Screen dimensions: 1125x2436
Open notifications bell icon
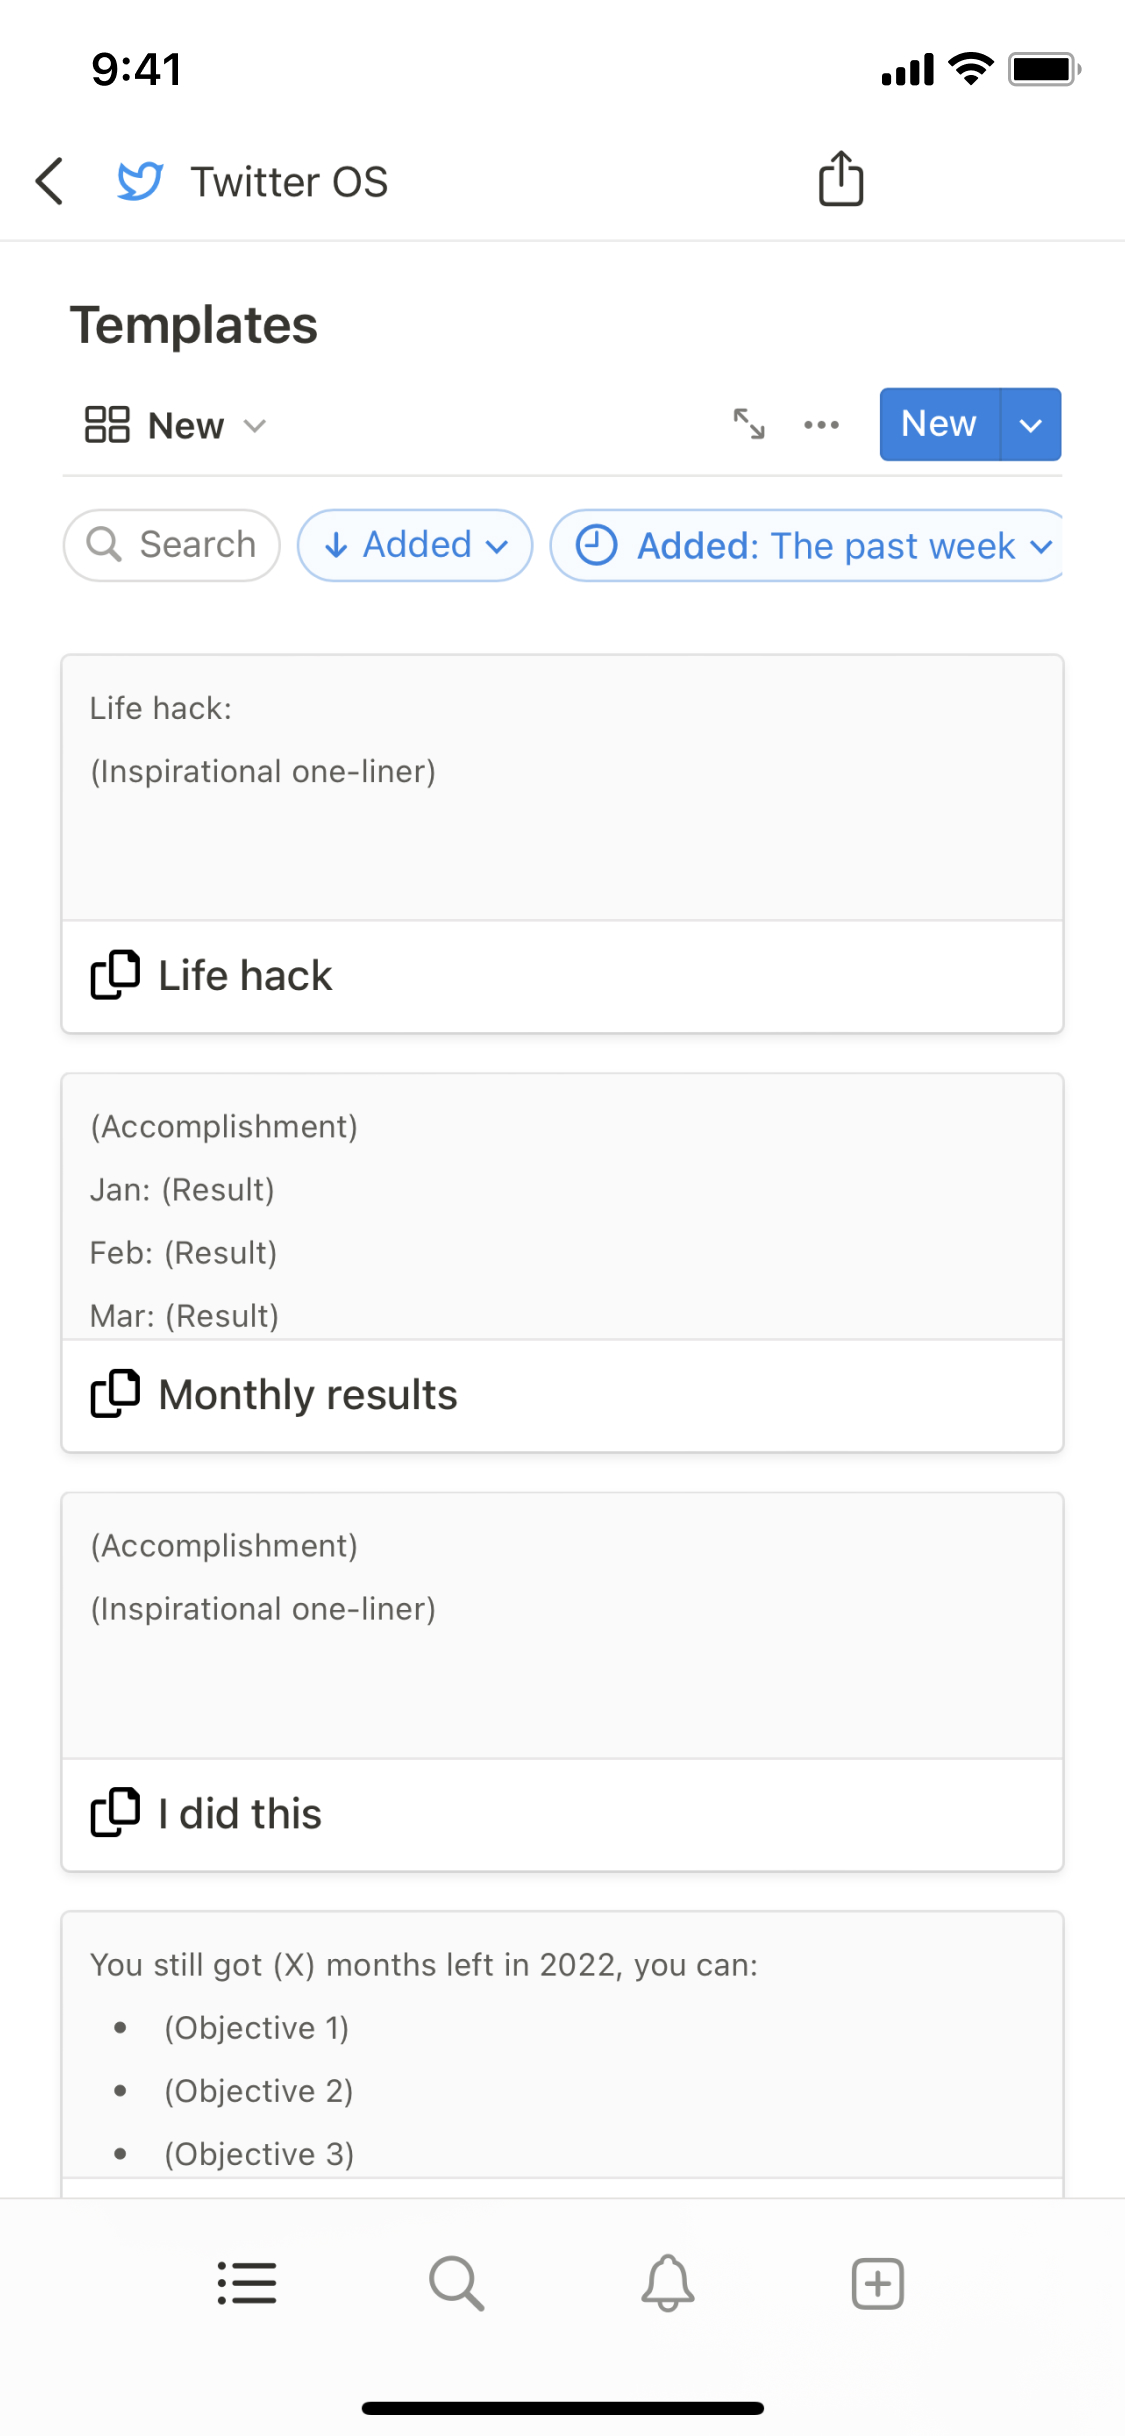[x=668, y=2283]
